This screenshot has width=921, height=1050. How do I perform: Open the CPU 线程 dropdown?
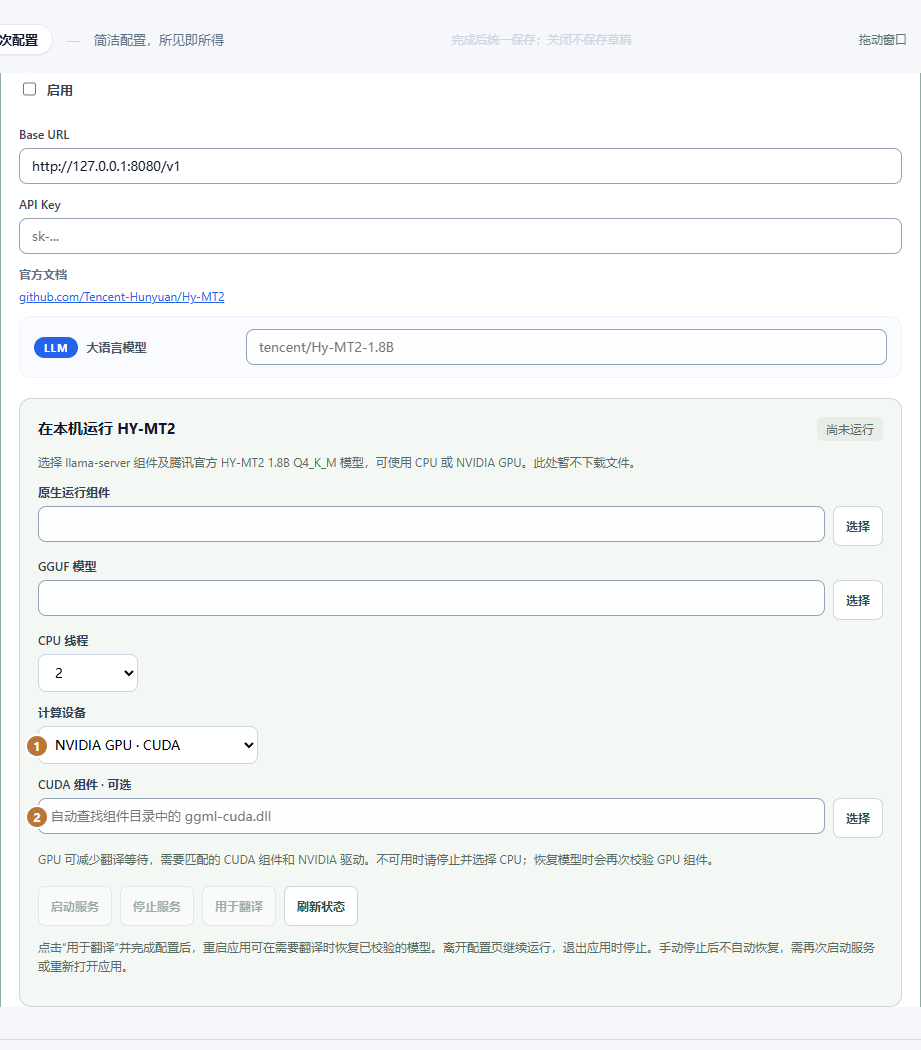[88, 673]
